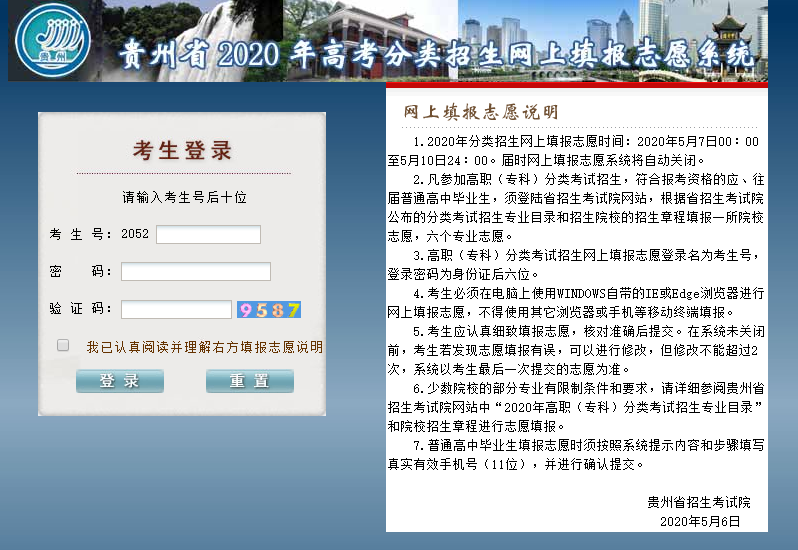Focus the 验证码 input field

pos(176,309)
